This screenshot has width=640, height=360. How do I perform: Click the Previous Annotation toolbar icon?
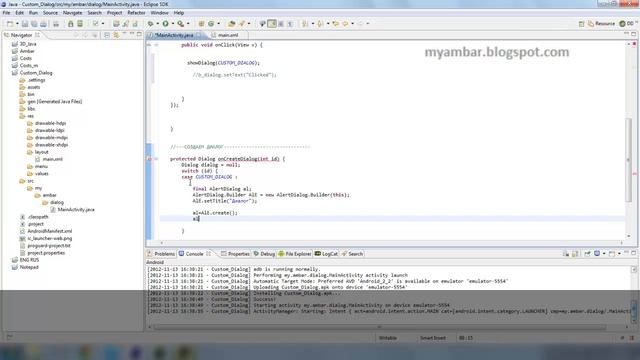pos(320,24)
